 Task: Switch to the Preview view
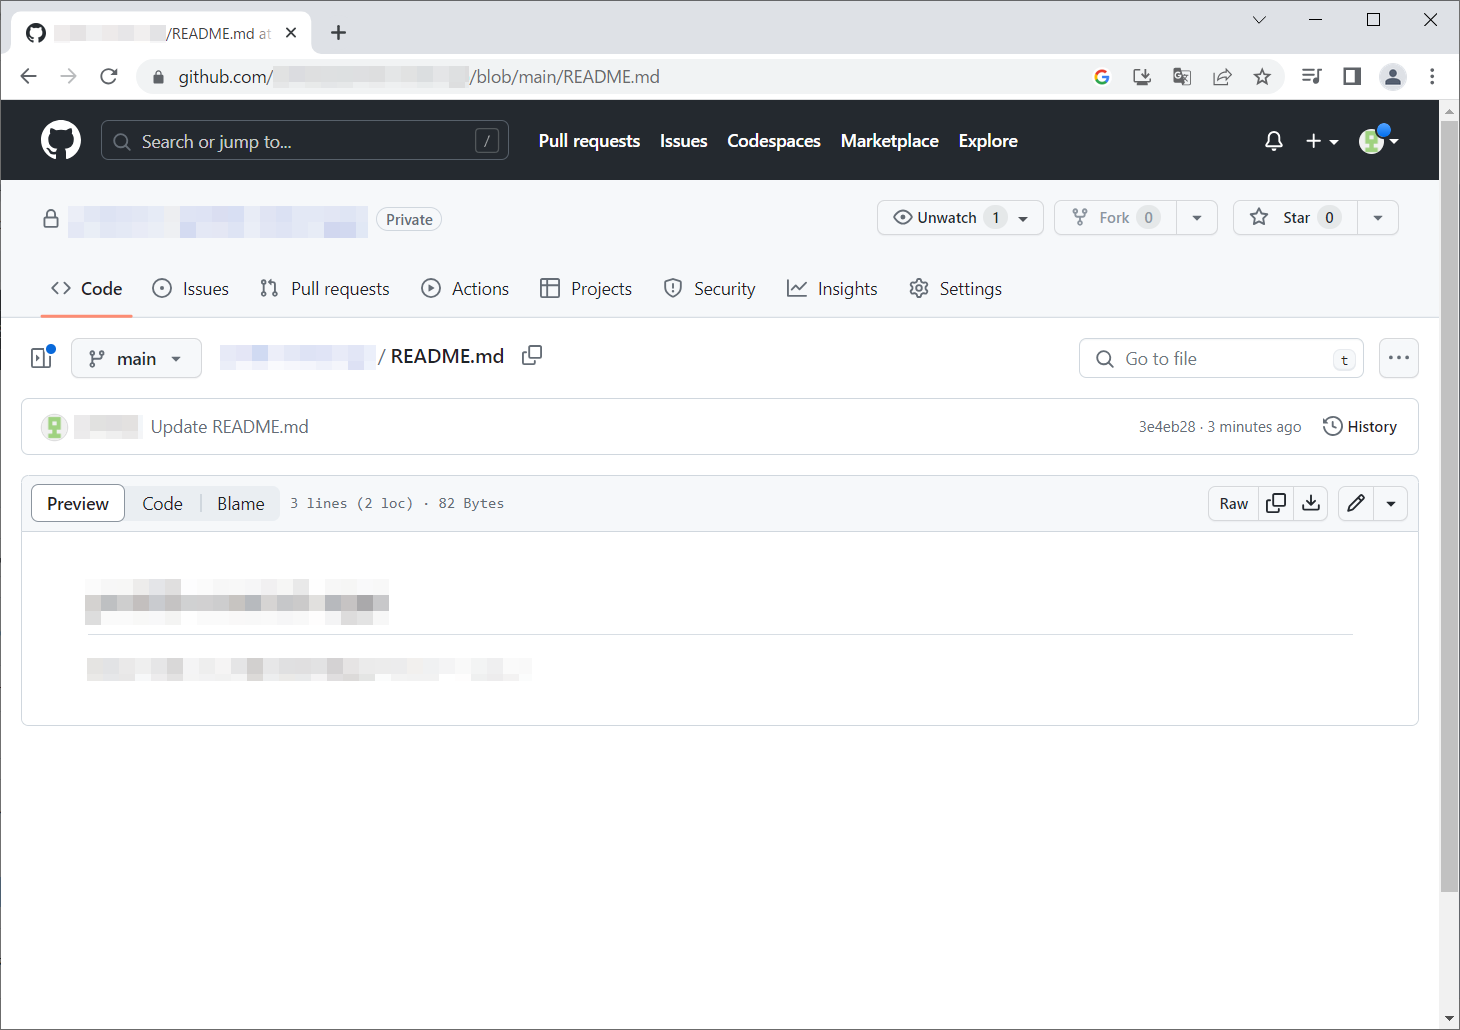[x=78, y=504]
